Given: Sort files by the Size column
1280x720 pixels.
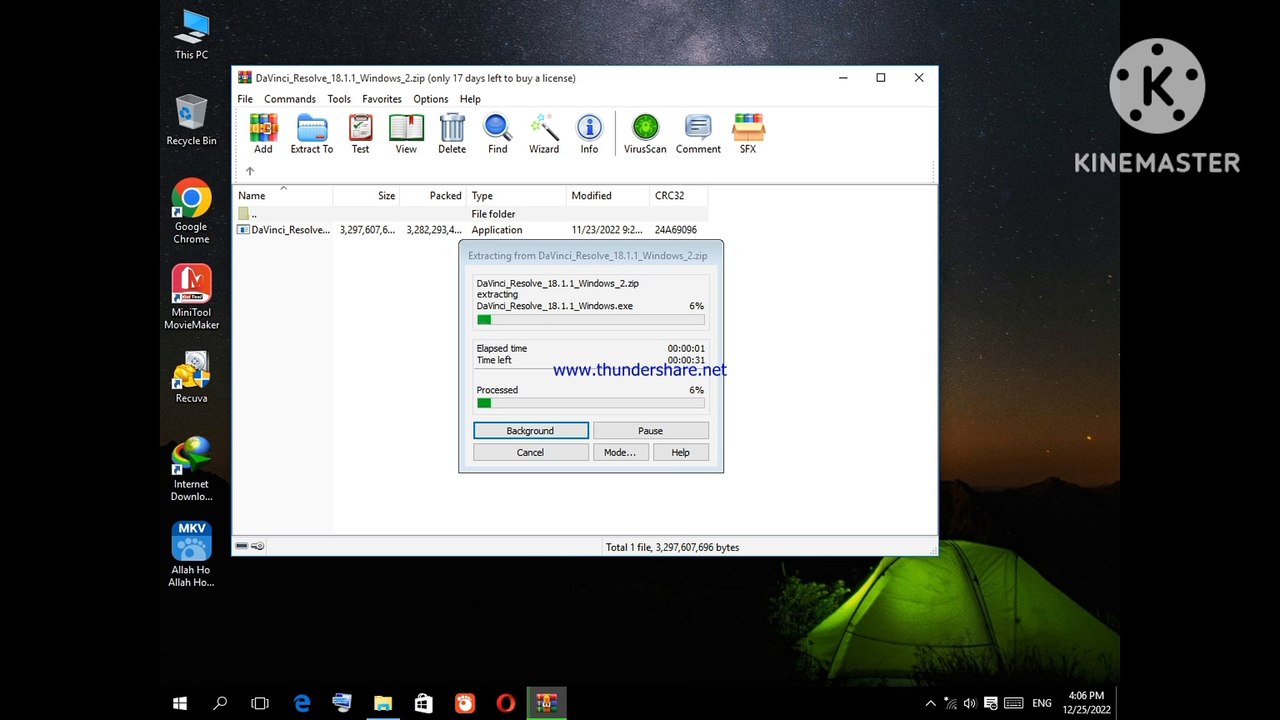Looking at the screenshot, I should pos(366,196).
